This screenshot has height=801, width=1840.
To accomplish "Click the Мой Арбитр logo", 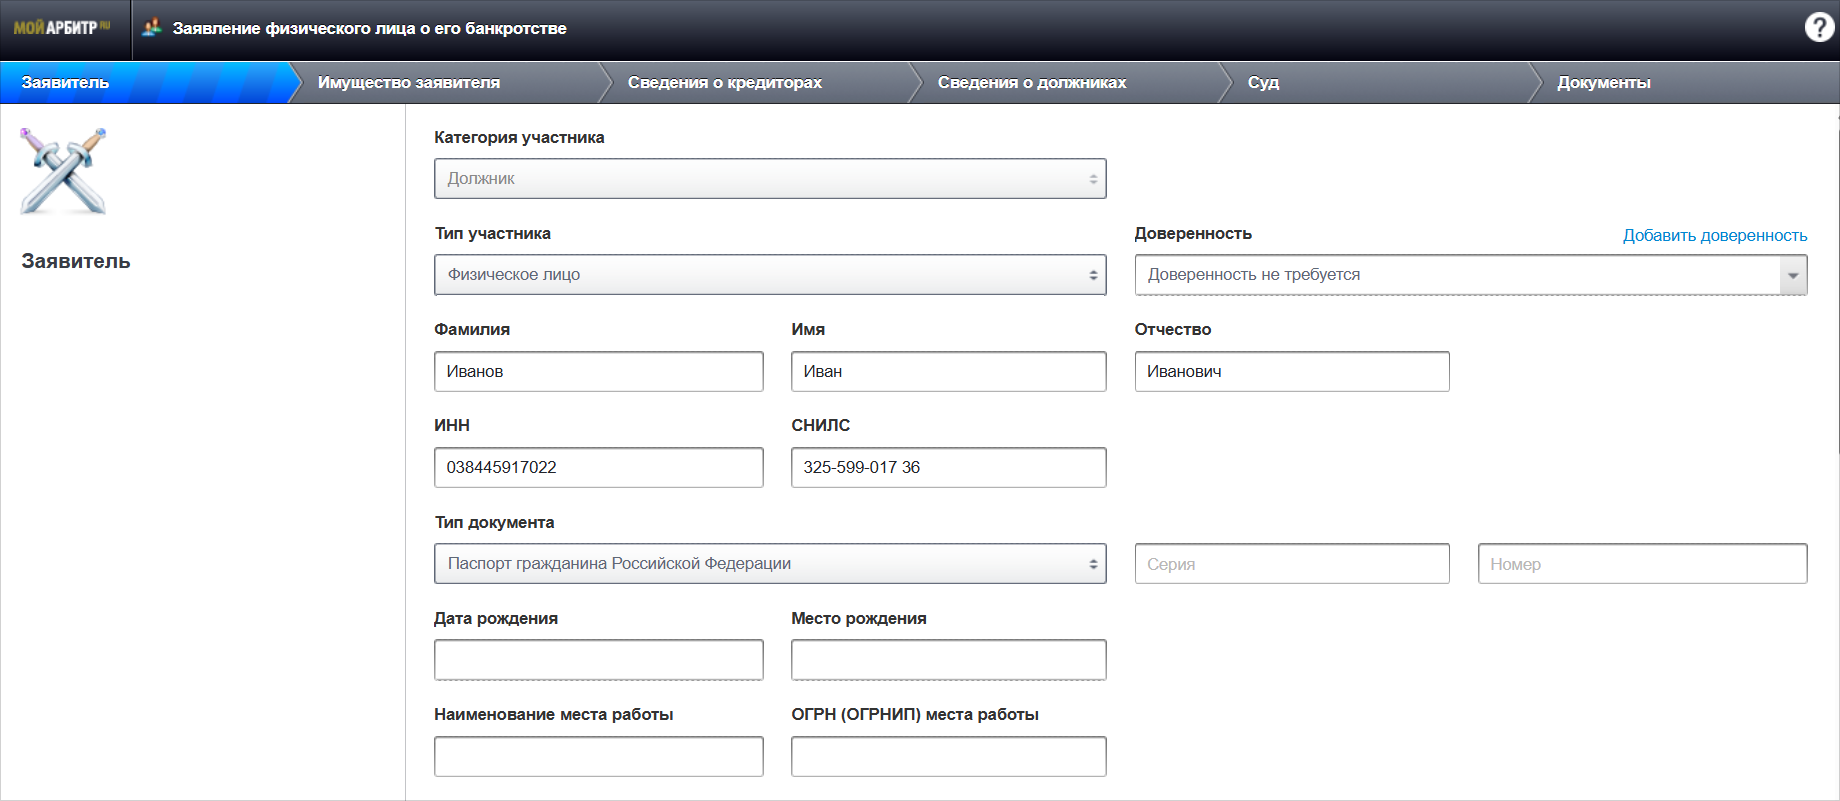I will point(62,28).
